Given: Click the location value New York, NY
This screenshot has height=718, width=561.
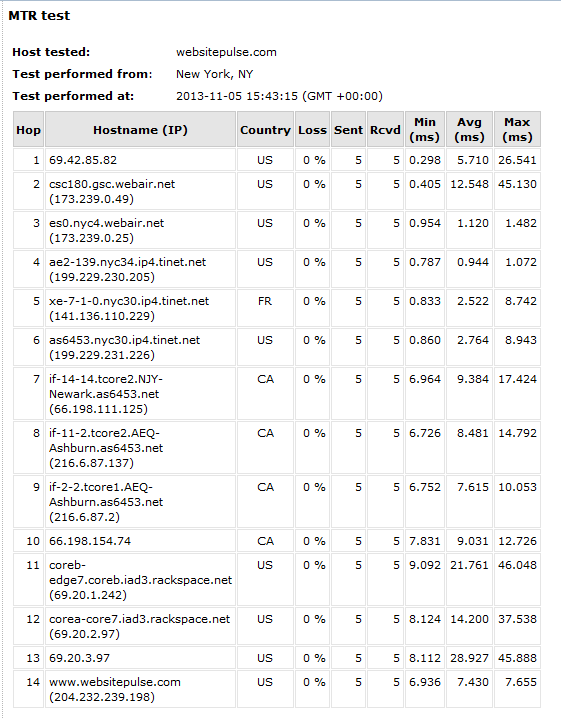Looking at the screenshot, I should point(214,74).
